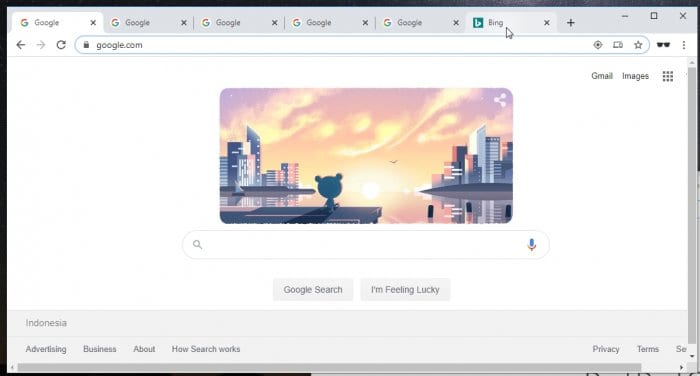The image size is (700, 376).
Task: Click the horizontal scrollbar at bottom
Action: click(x=329, y=368)
